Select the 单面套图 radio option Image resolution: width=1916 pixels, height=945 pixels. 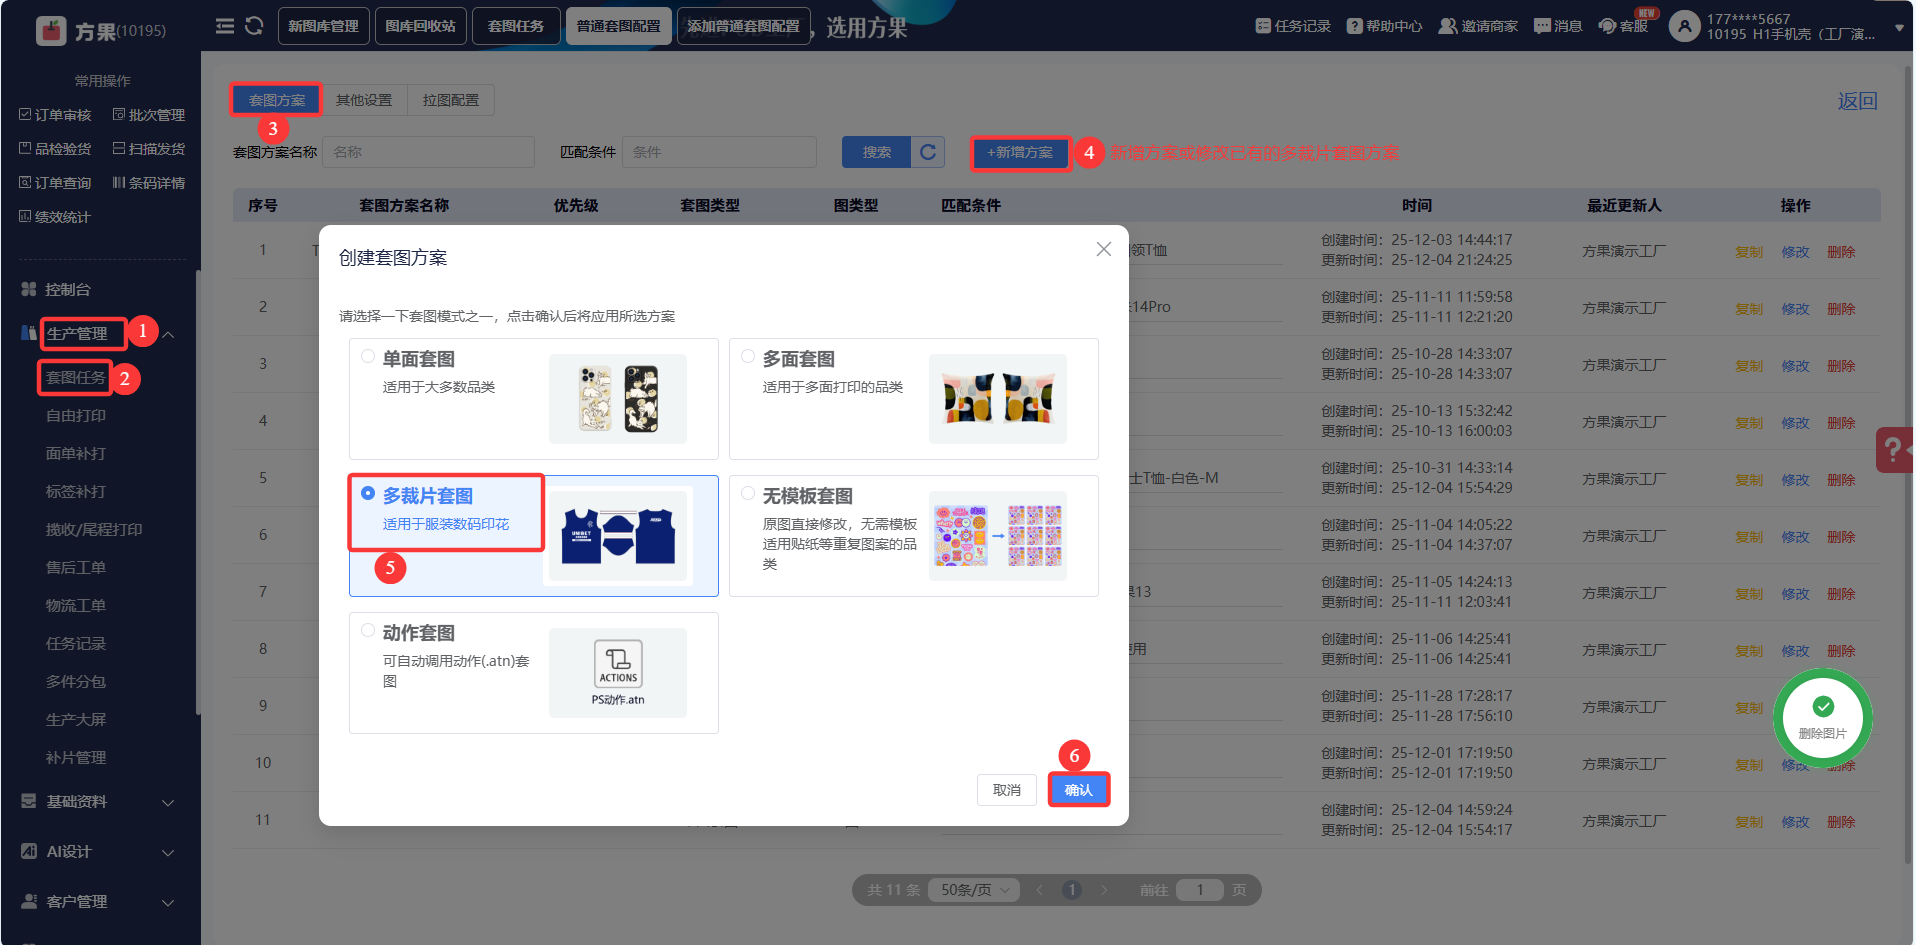click(368, 357)
